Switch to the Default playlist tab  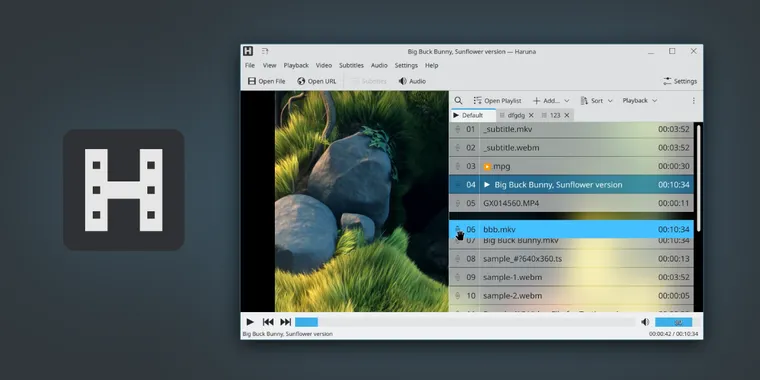pyautogui.click(x=473, y=115)
